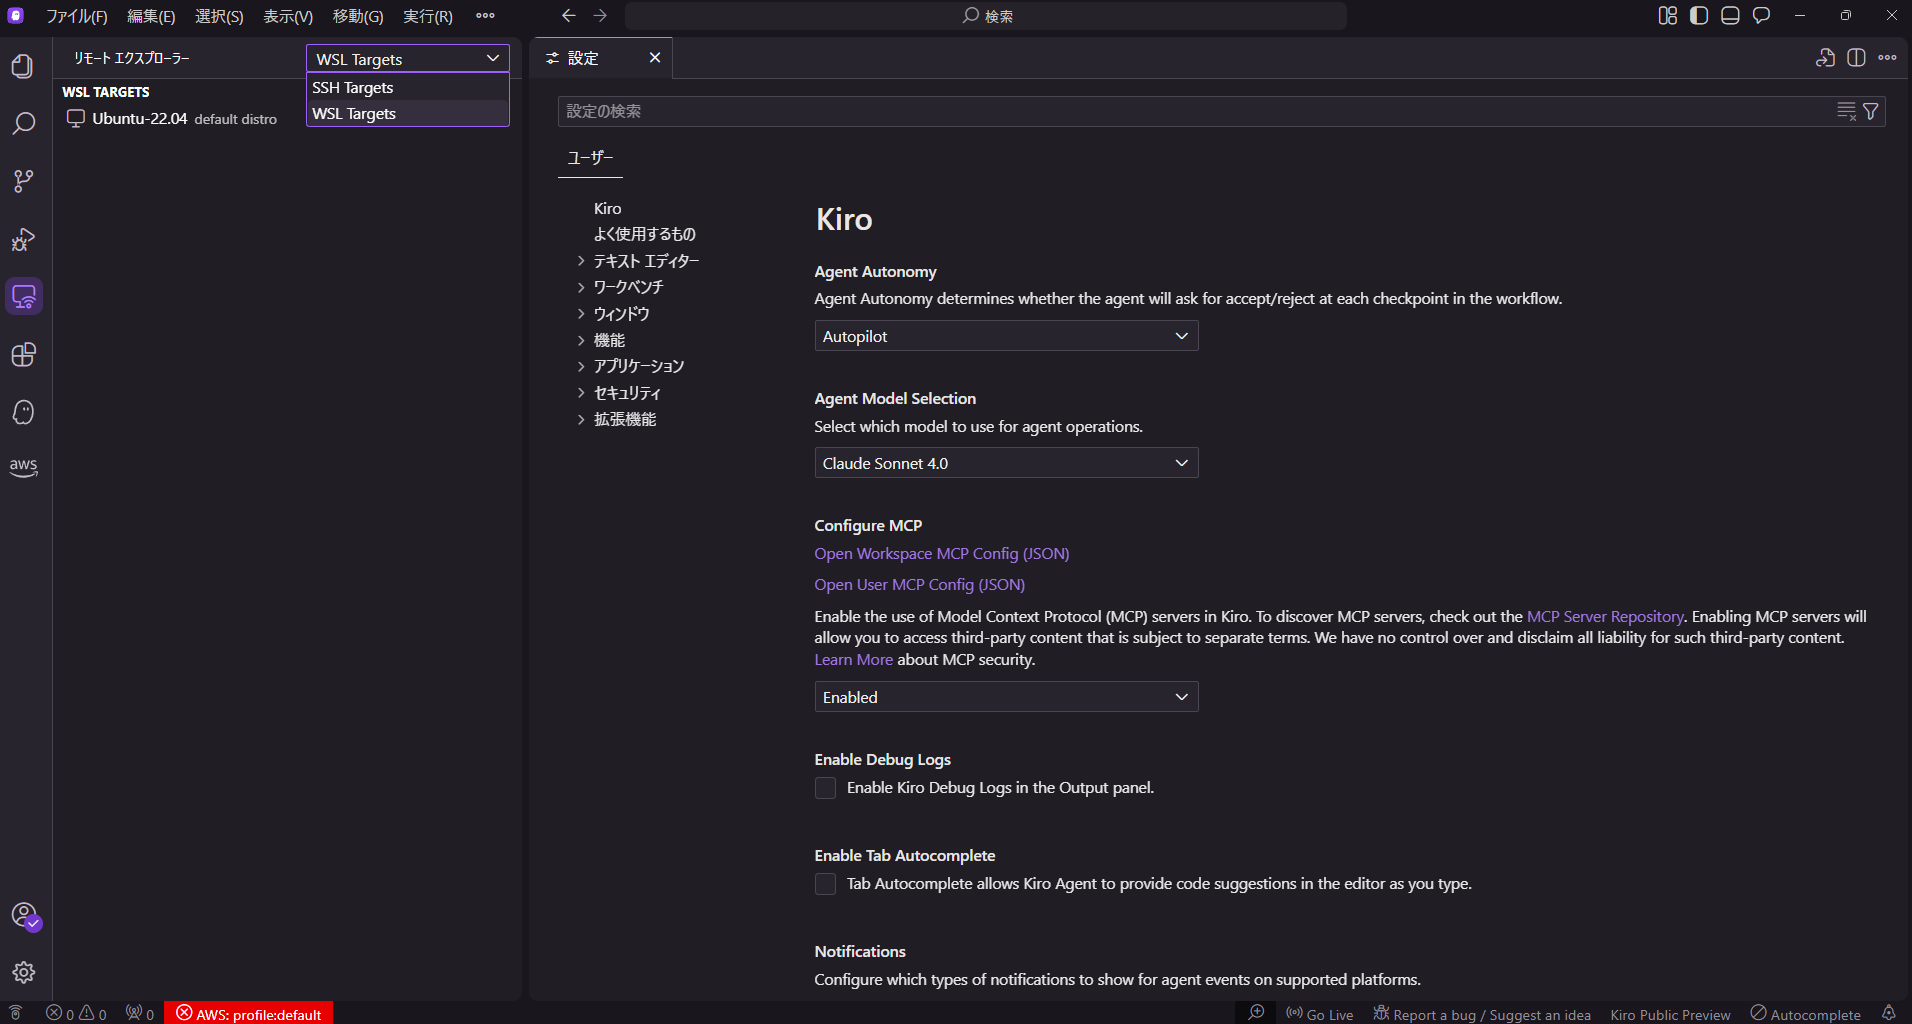This screenshot has width=1912, height=1024.
Task: Toggle the primary side bar
Action: [x=1699, y=15]
